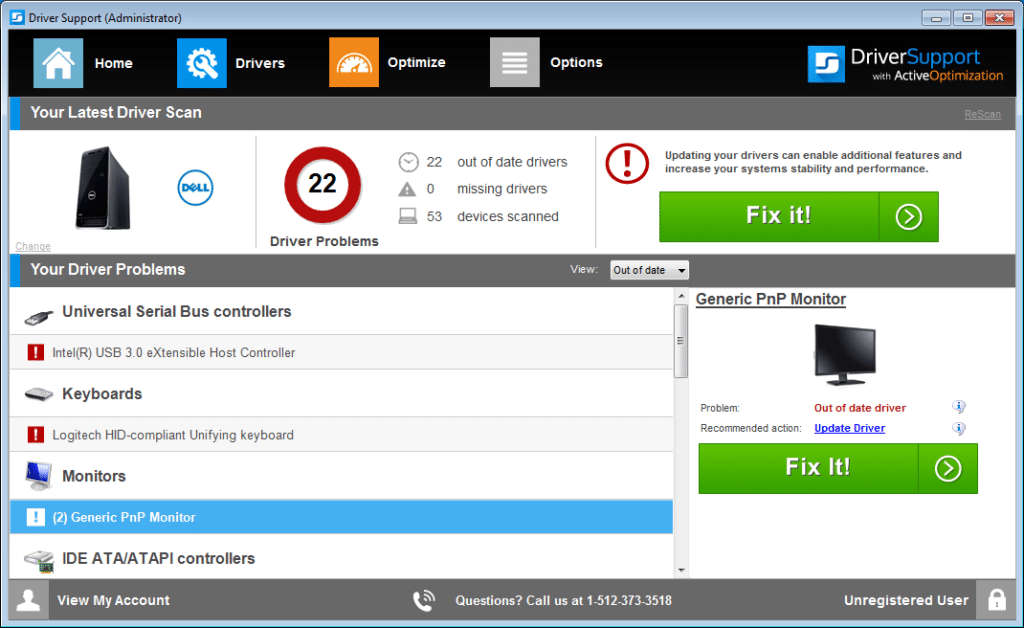This screenshot has height=628, width=1024.
Task: Click info icon next to Update Driver
Action: click(958, 428)
